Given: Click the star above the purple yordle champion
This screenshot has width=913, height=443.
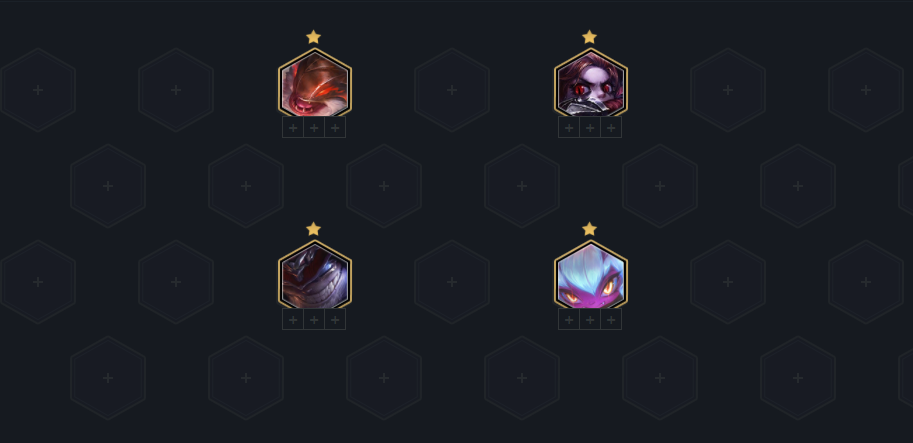Looking at the screenshot, I should point(589,229).
